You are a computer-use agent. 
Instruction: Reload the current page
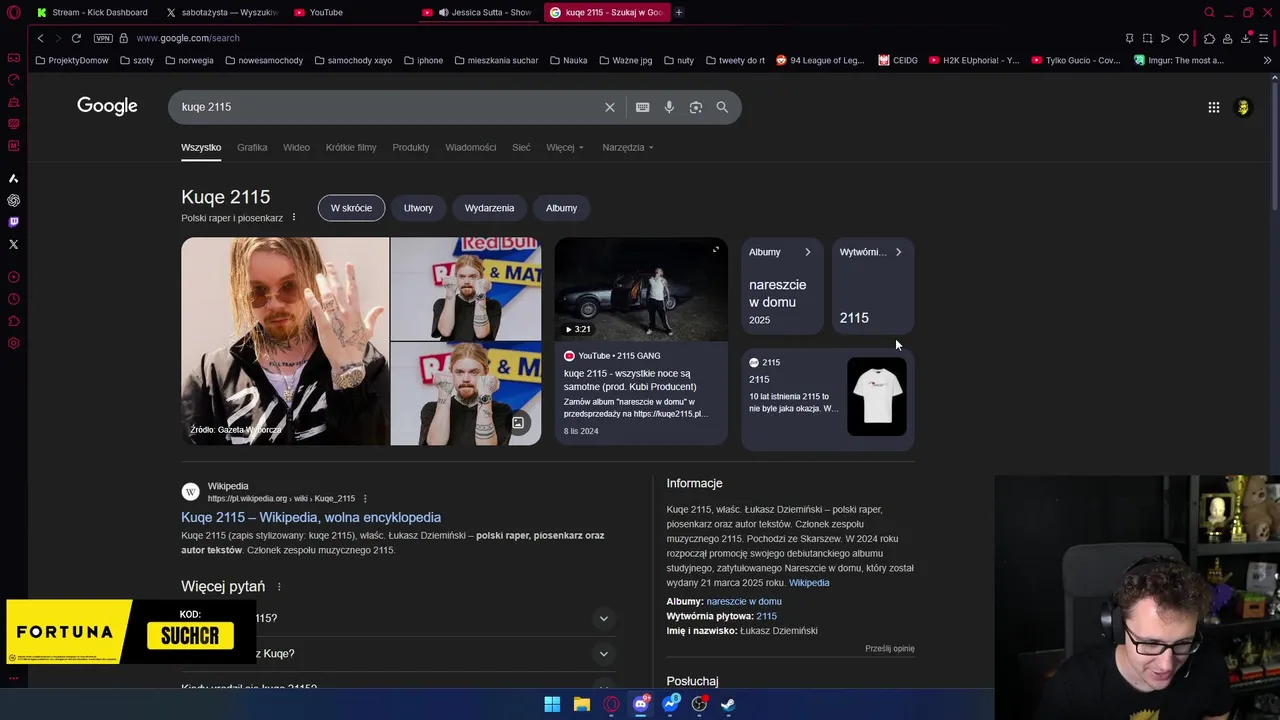click(x=76, y=38)
